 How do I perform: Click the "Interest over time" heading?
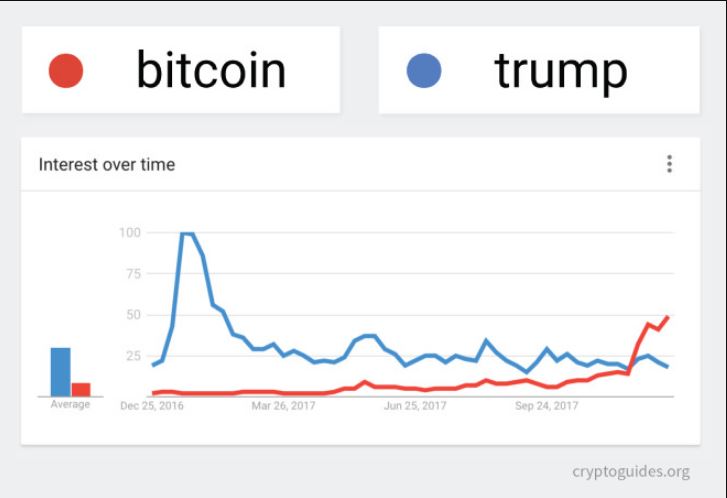[x=106, y=165]
